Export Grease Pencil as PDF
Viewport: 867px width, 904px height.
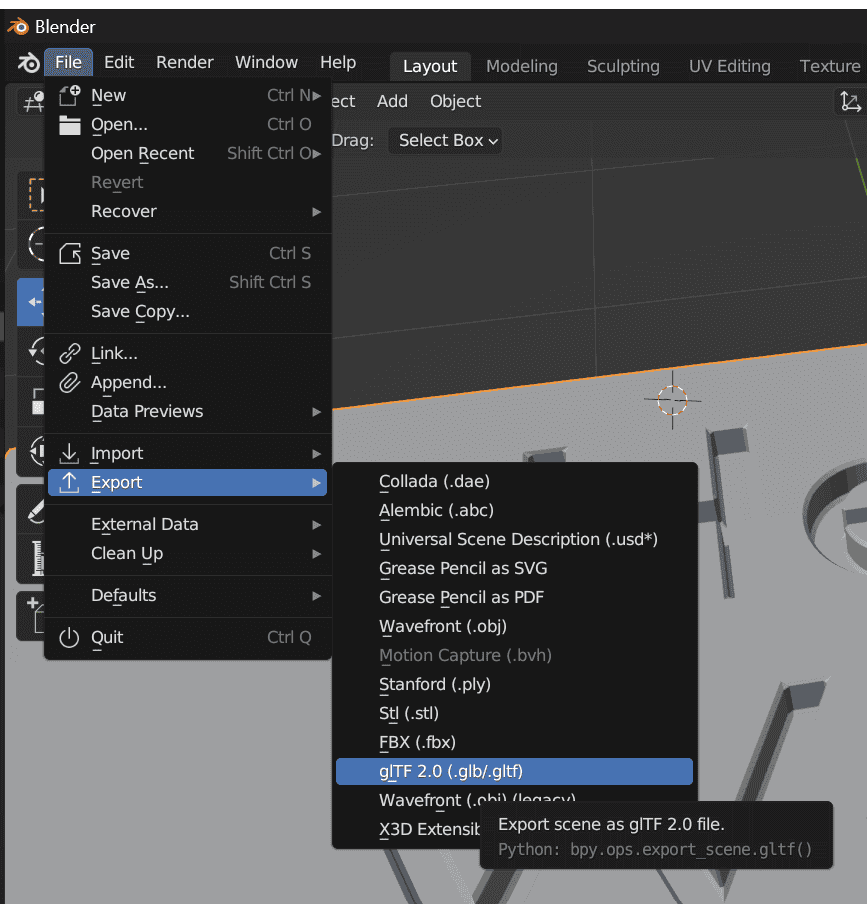pos(514,597)
